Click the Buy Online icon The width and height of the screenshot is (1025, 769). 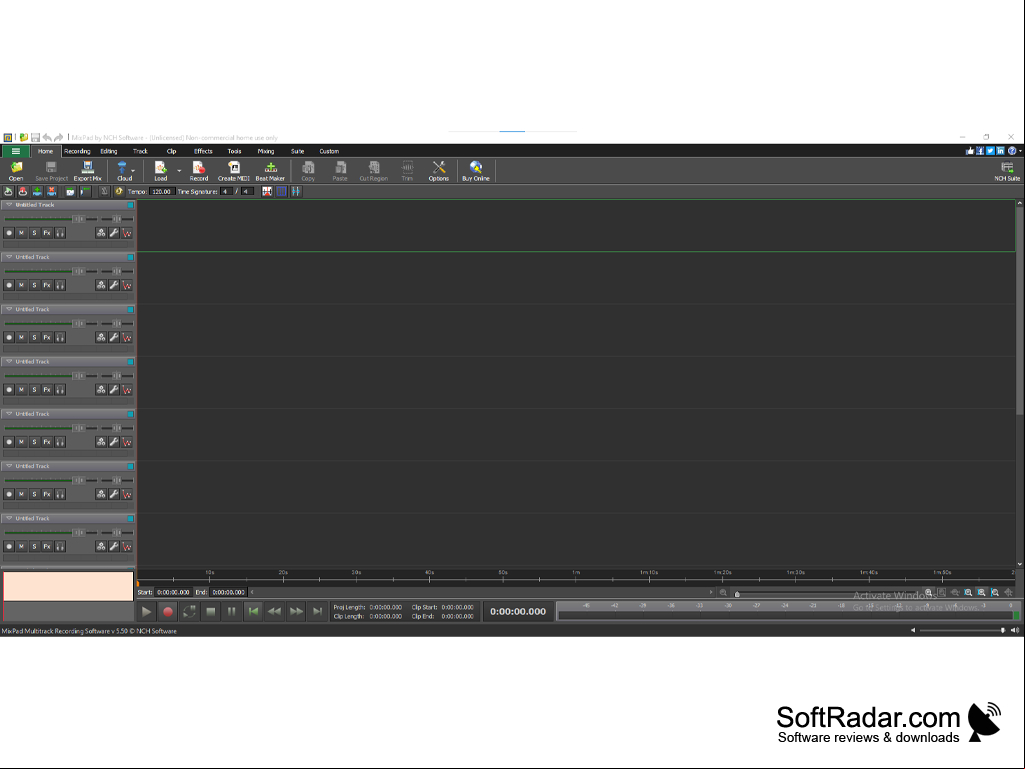pyautogui.click(x=476, y=171)
